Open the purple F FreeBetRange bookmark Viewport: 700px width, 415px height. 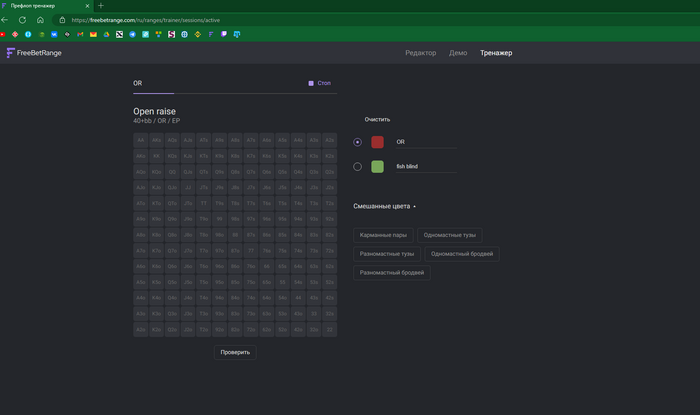(211, 34)
